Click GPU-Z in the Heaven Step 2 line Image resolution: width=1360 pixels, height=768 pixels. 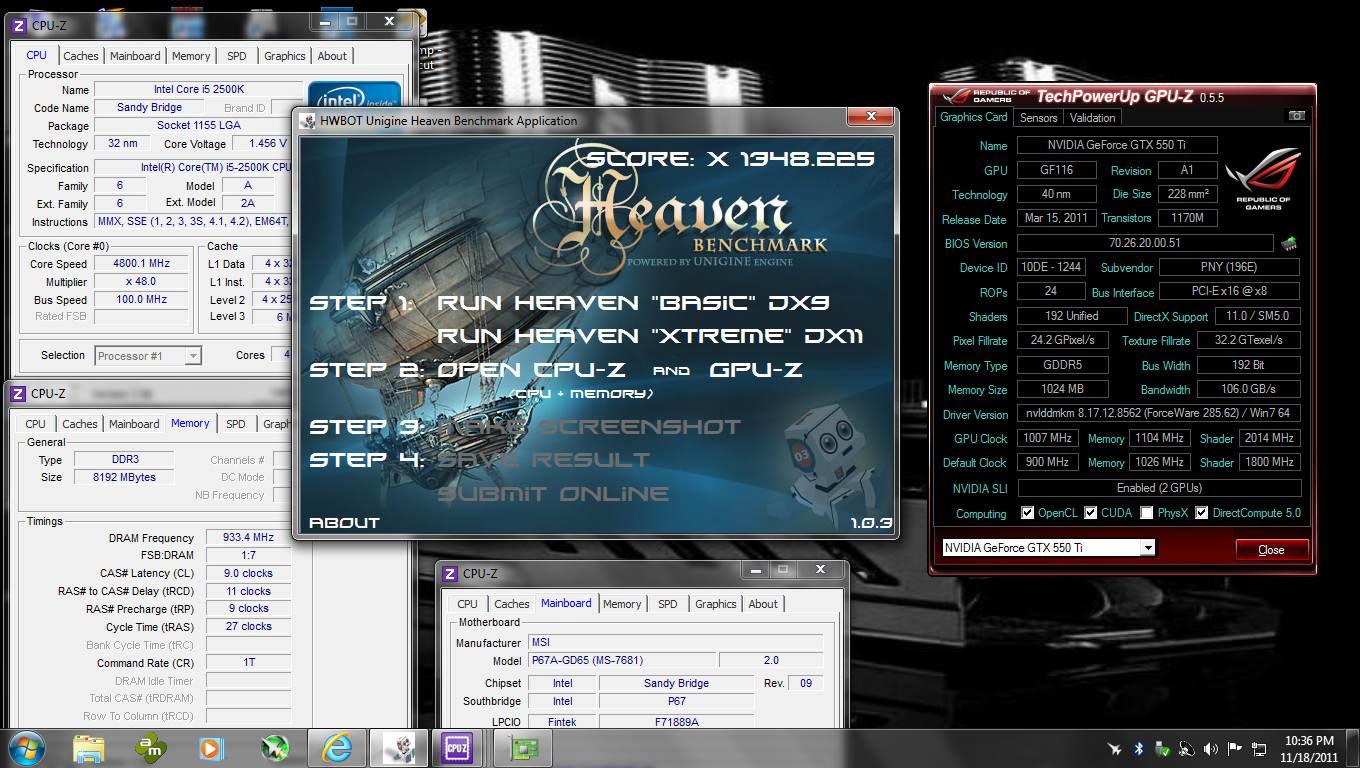point(756,370)
